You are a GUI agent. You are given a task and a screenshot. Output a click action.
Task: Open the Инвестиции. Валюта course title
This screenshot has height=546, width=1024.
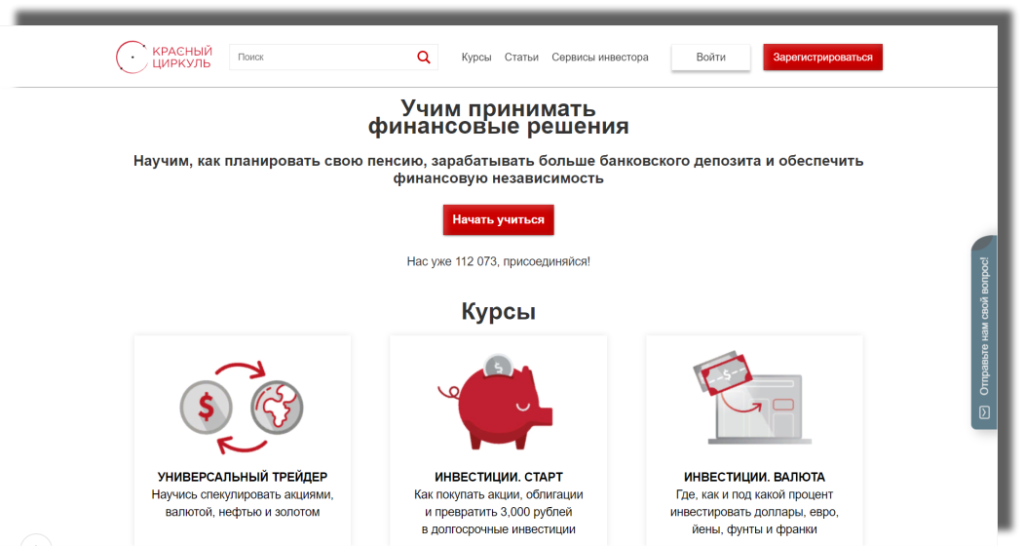[x=754, y=477]
